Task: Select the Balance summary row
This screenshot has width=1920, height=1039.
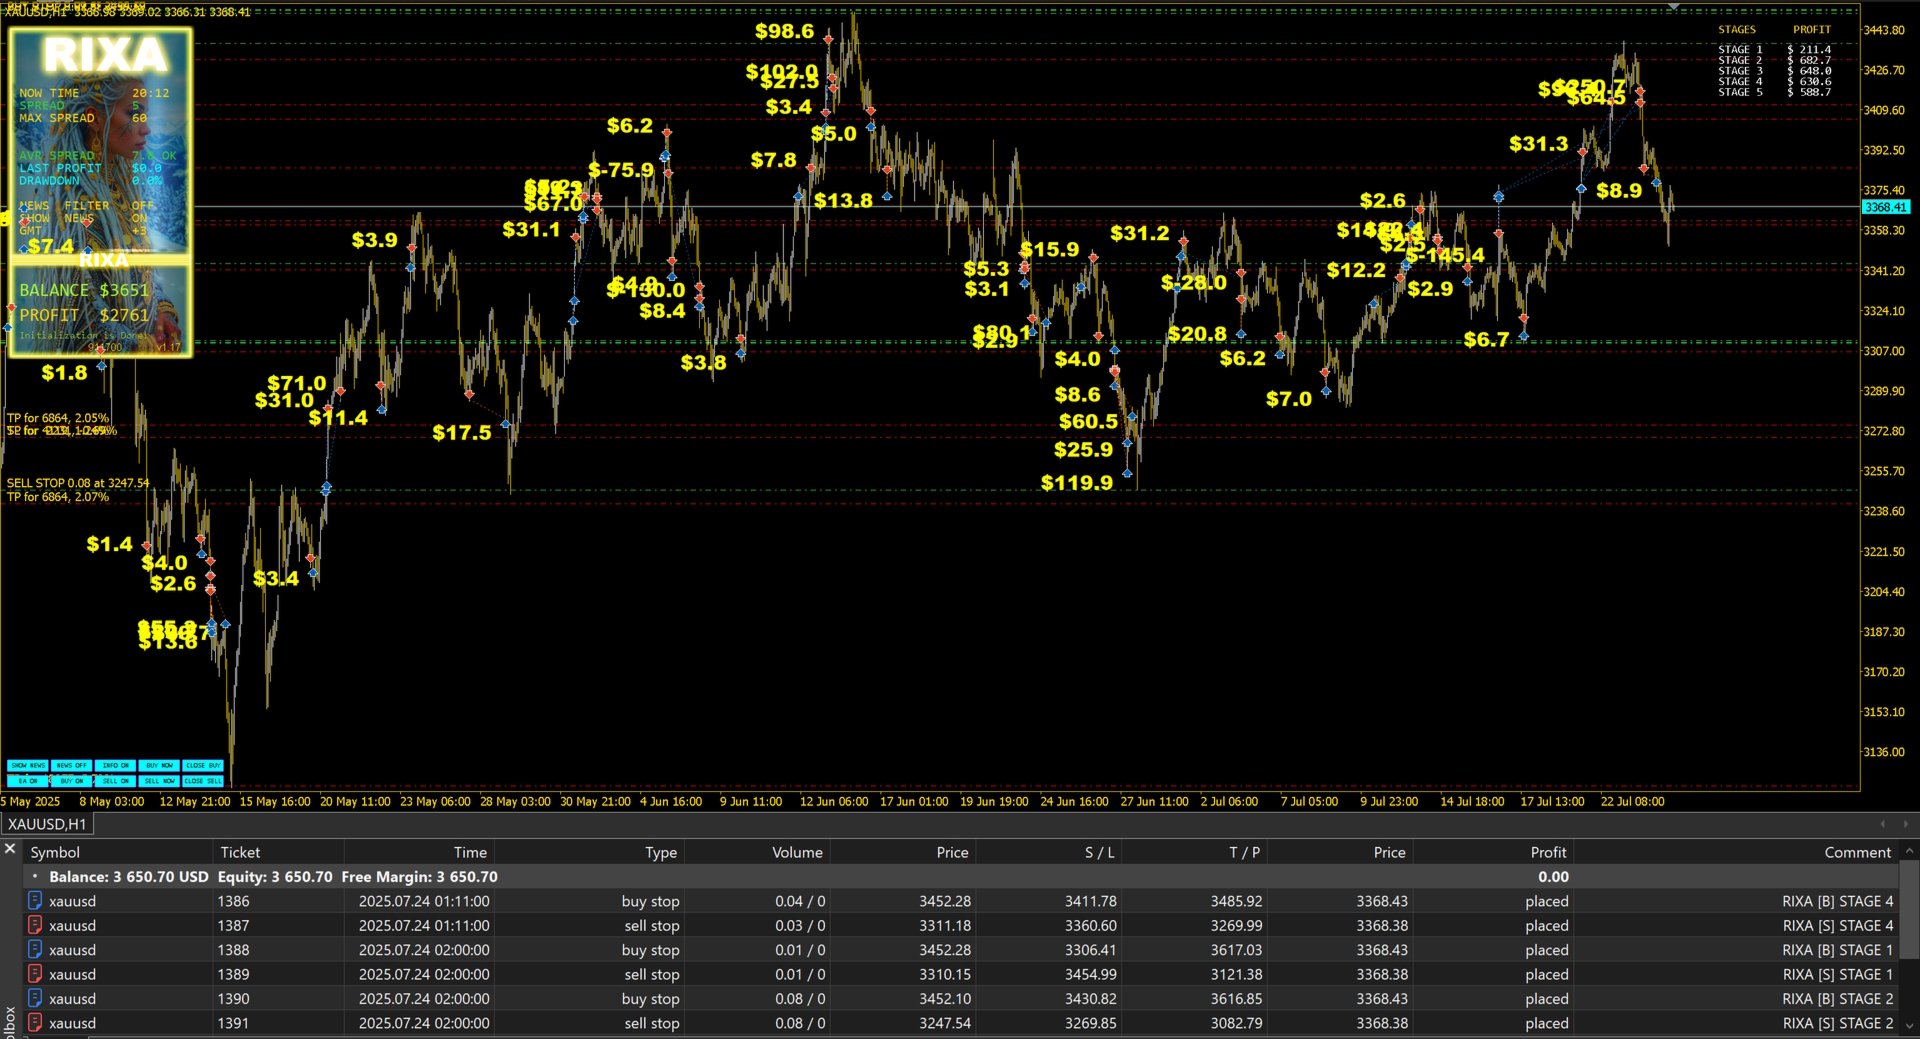Action: (x=960, y=876)
